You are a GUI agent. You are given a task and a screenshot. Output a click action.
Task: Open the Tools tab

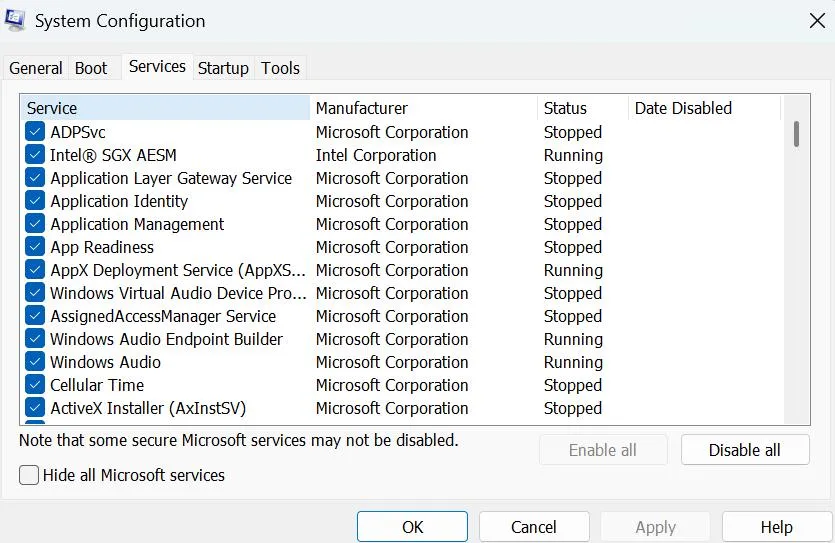coord(280,68)
